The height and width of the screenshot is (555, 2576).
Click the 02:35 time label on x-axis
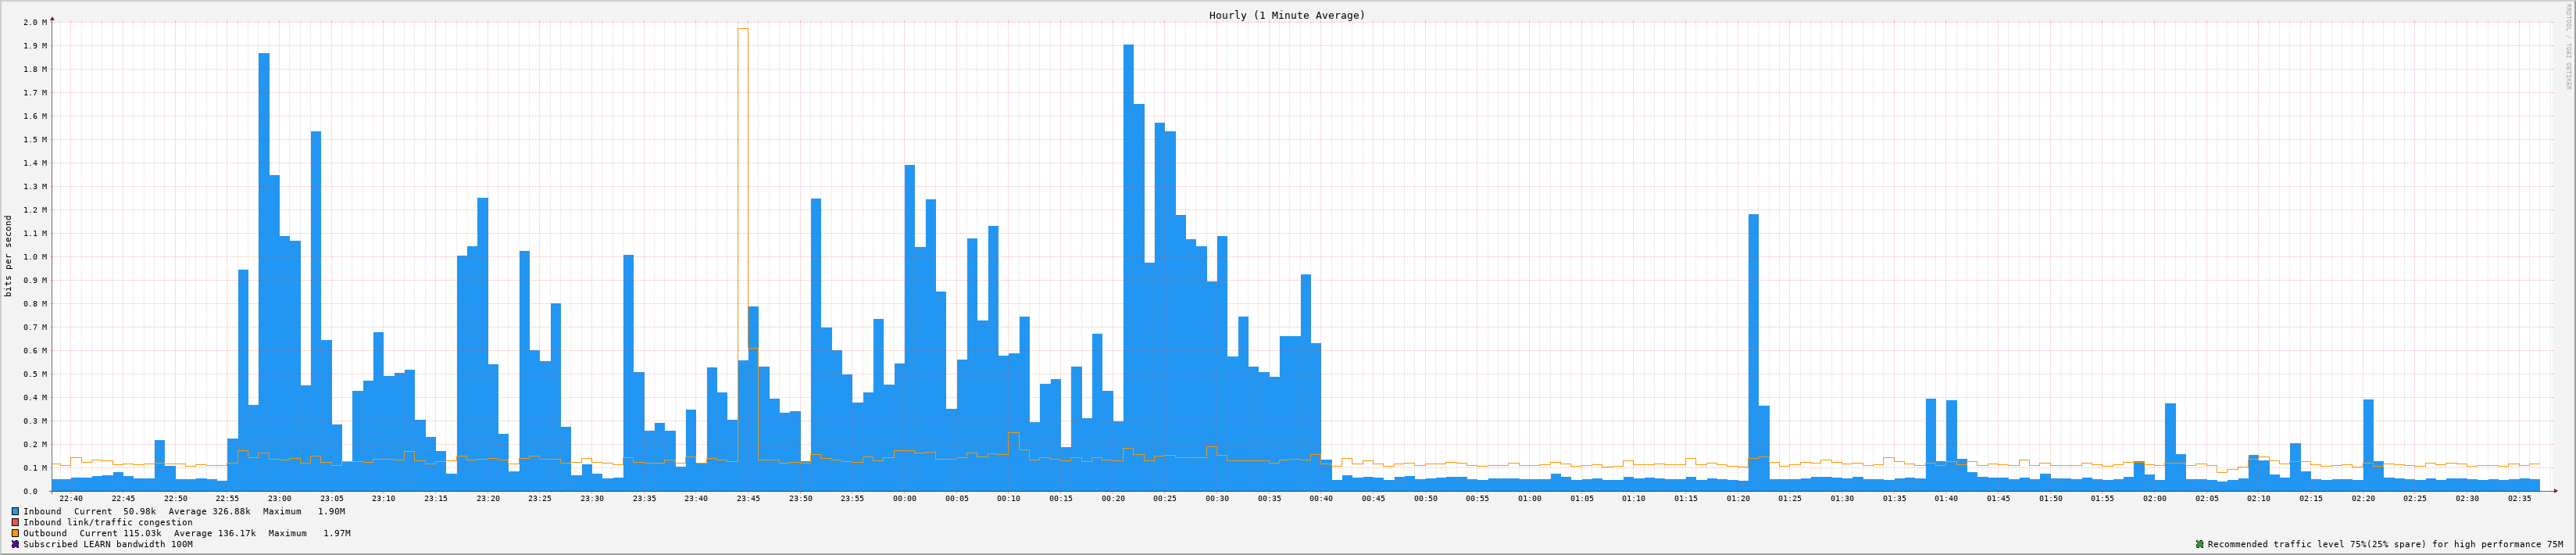[x=2519, y=498]
